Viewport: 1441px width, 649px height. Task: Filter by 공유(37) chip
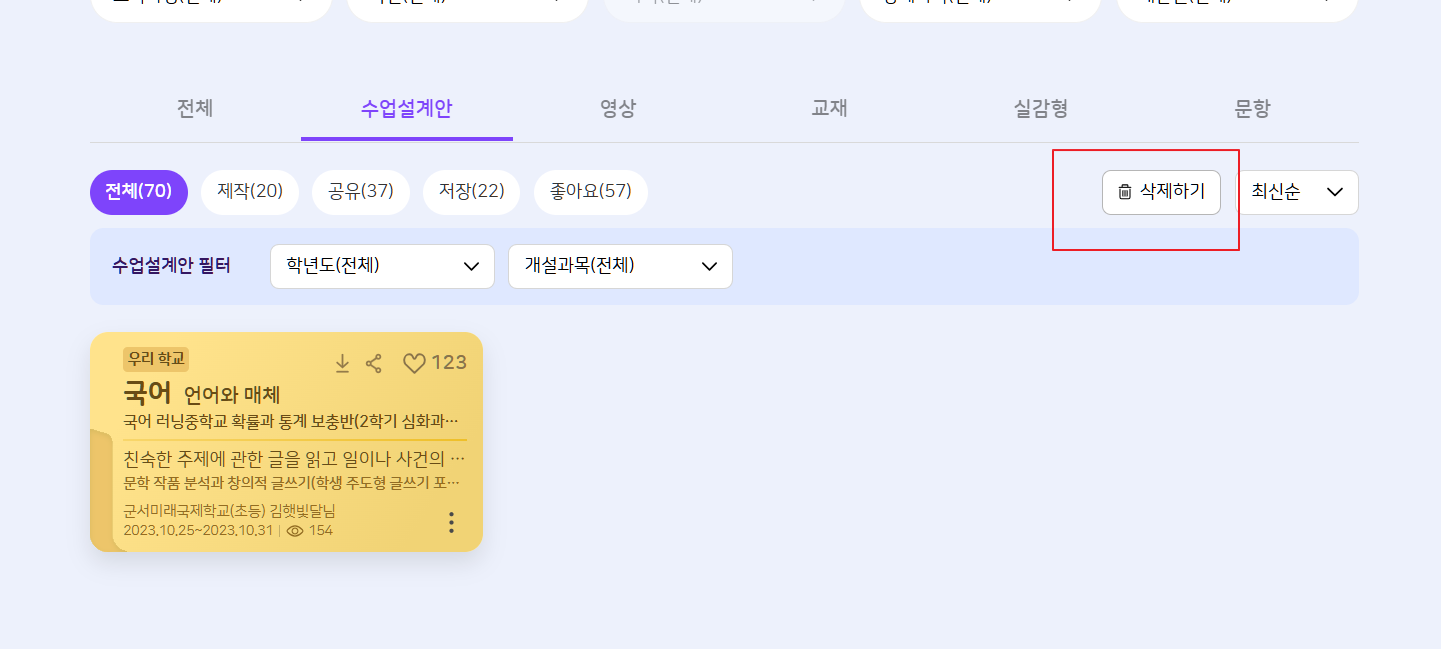361,192
